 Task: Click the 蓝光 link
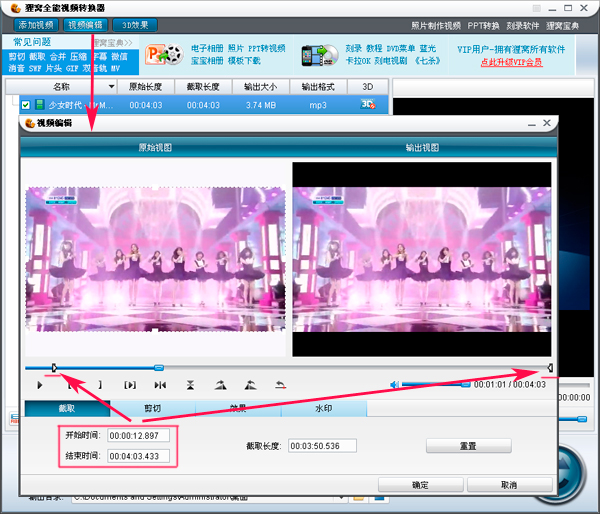coord(427,48)
